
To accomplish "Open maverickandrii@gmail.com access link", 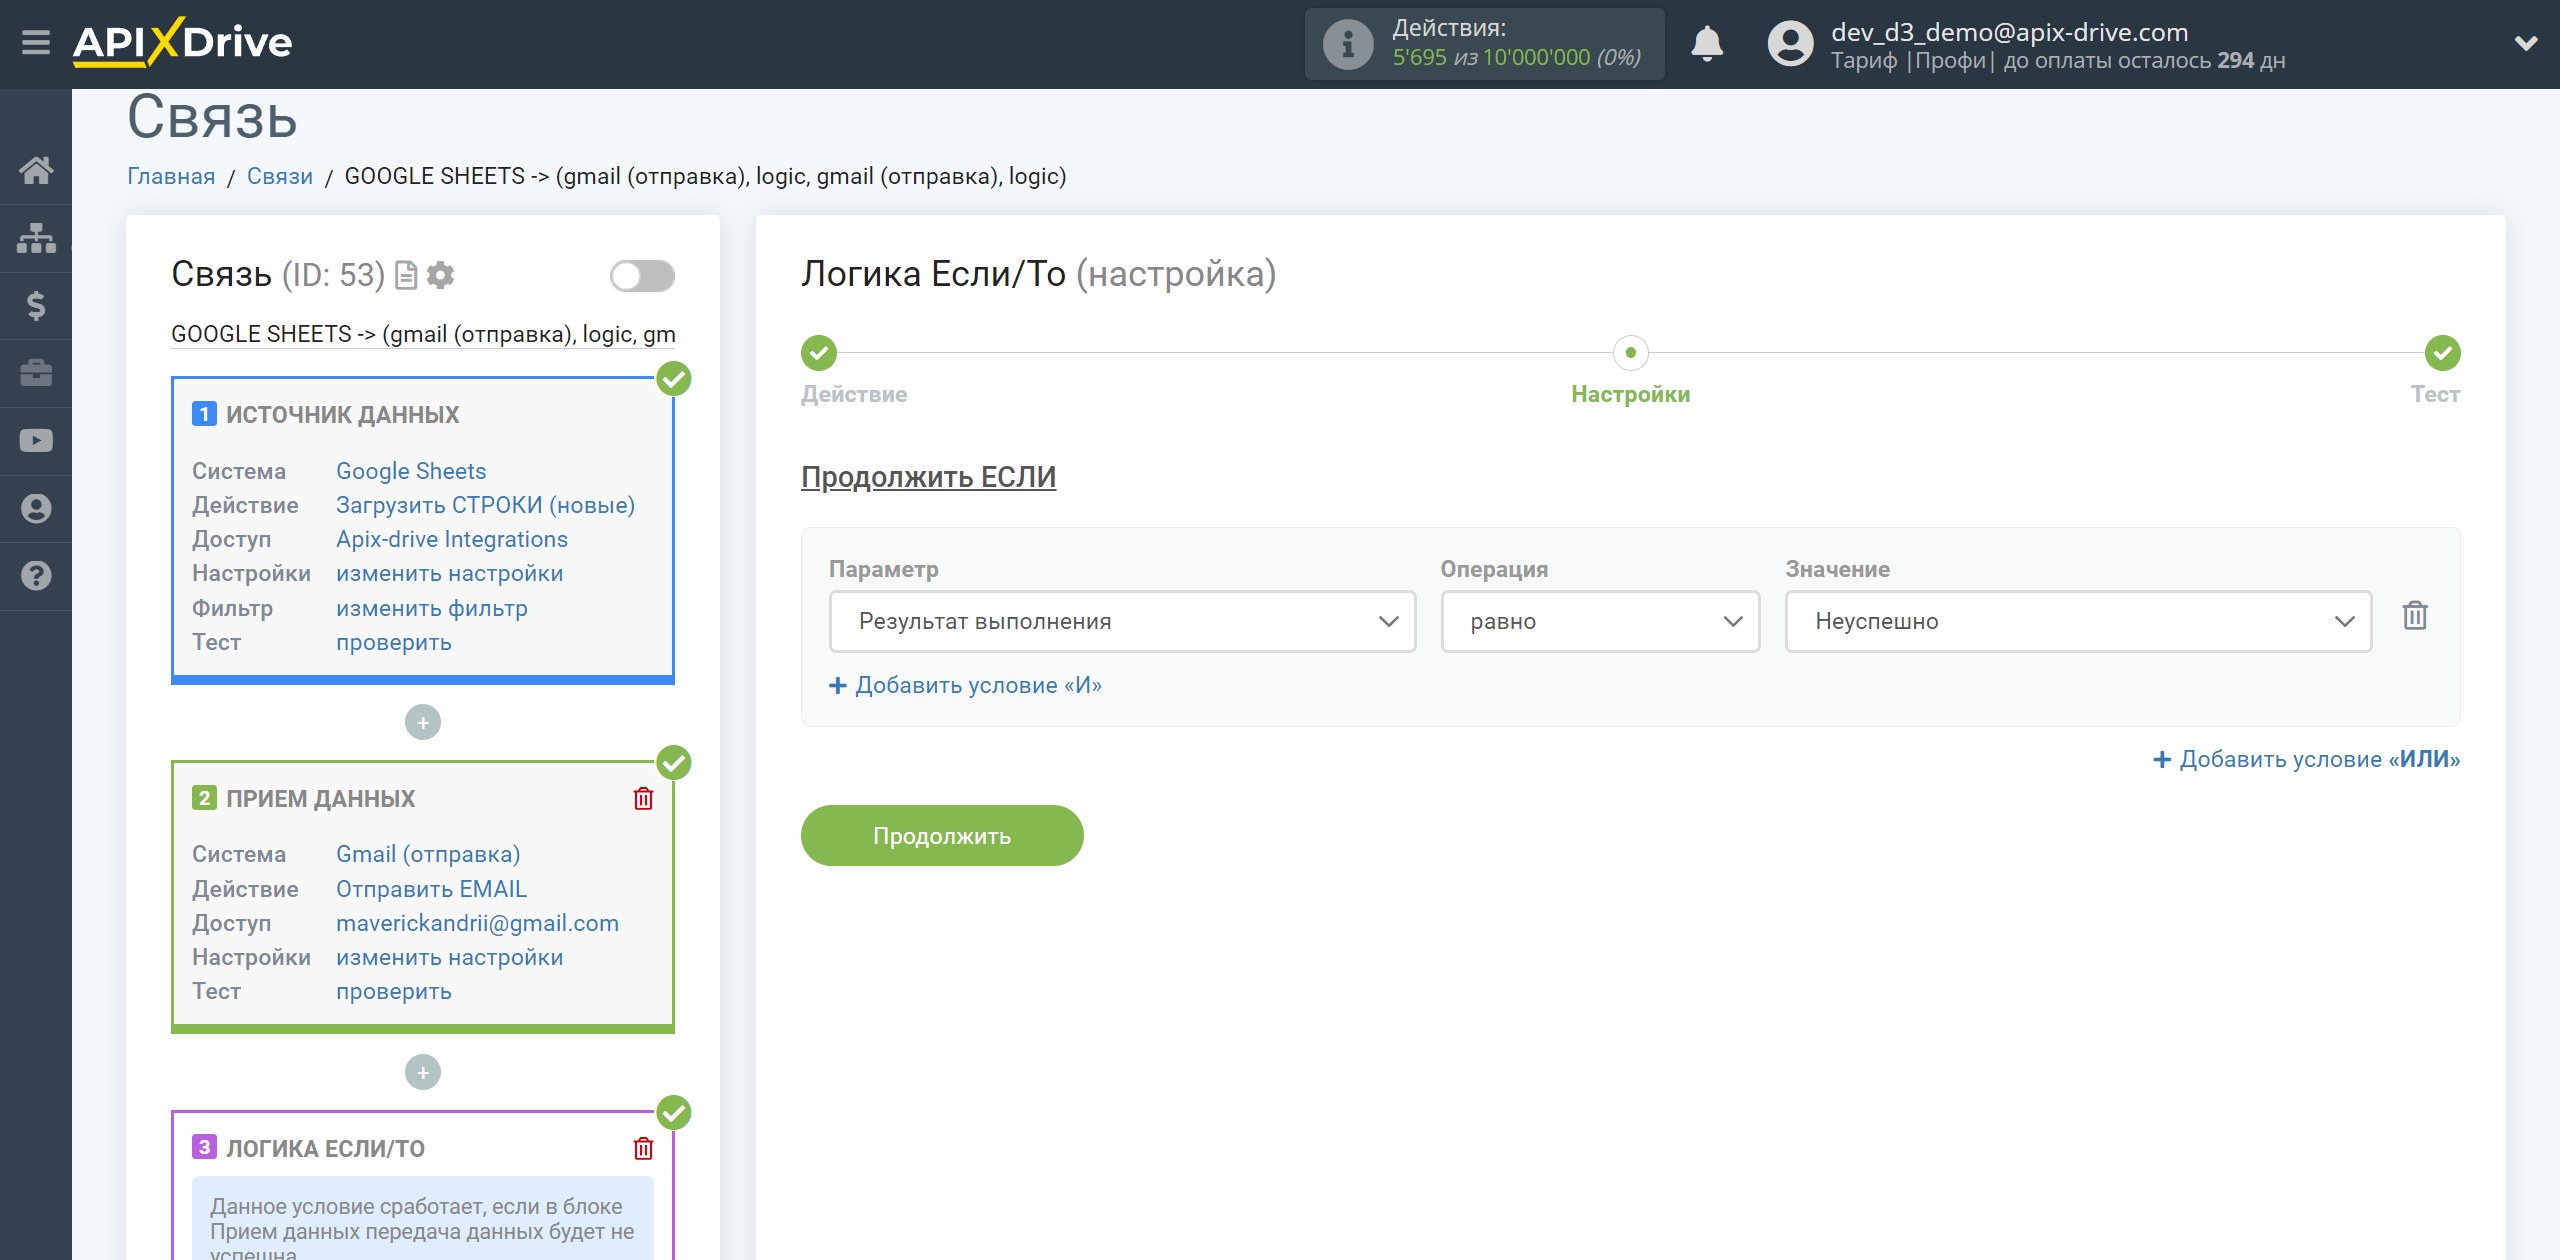I will pos(477,923).
